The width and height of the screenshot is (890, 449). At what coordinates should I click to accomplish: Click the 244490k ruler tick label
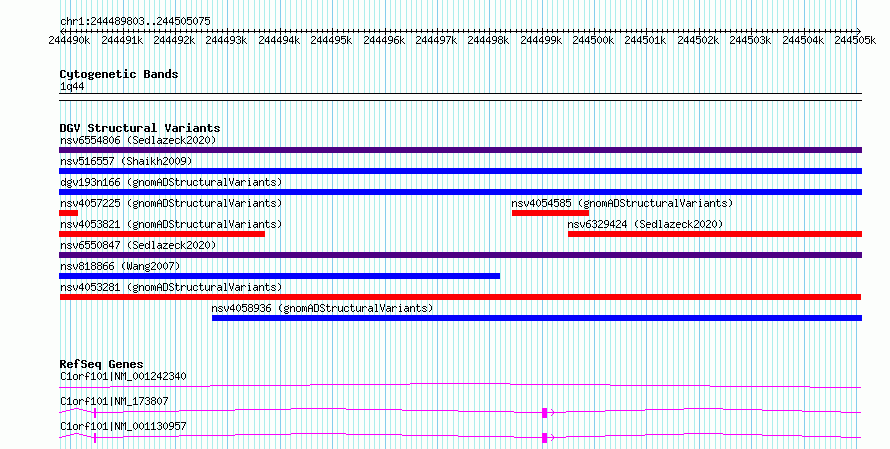[69, 40]
